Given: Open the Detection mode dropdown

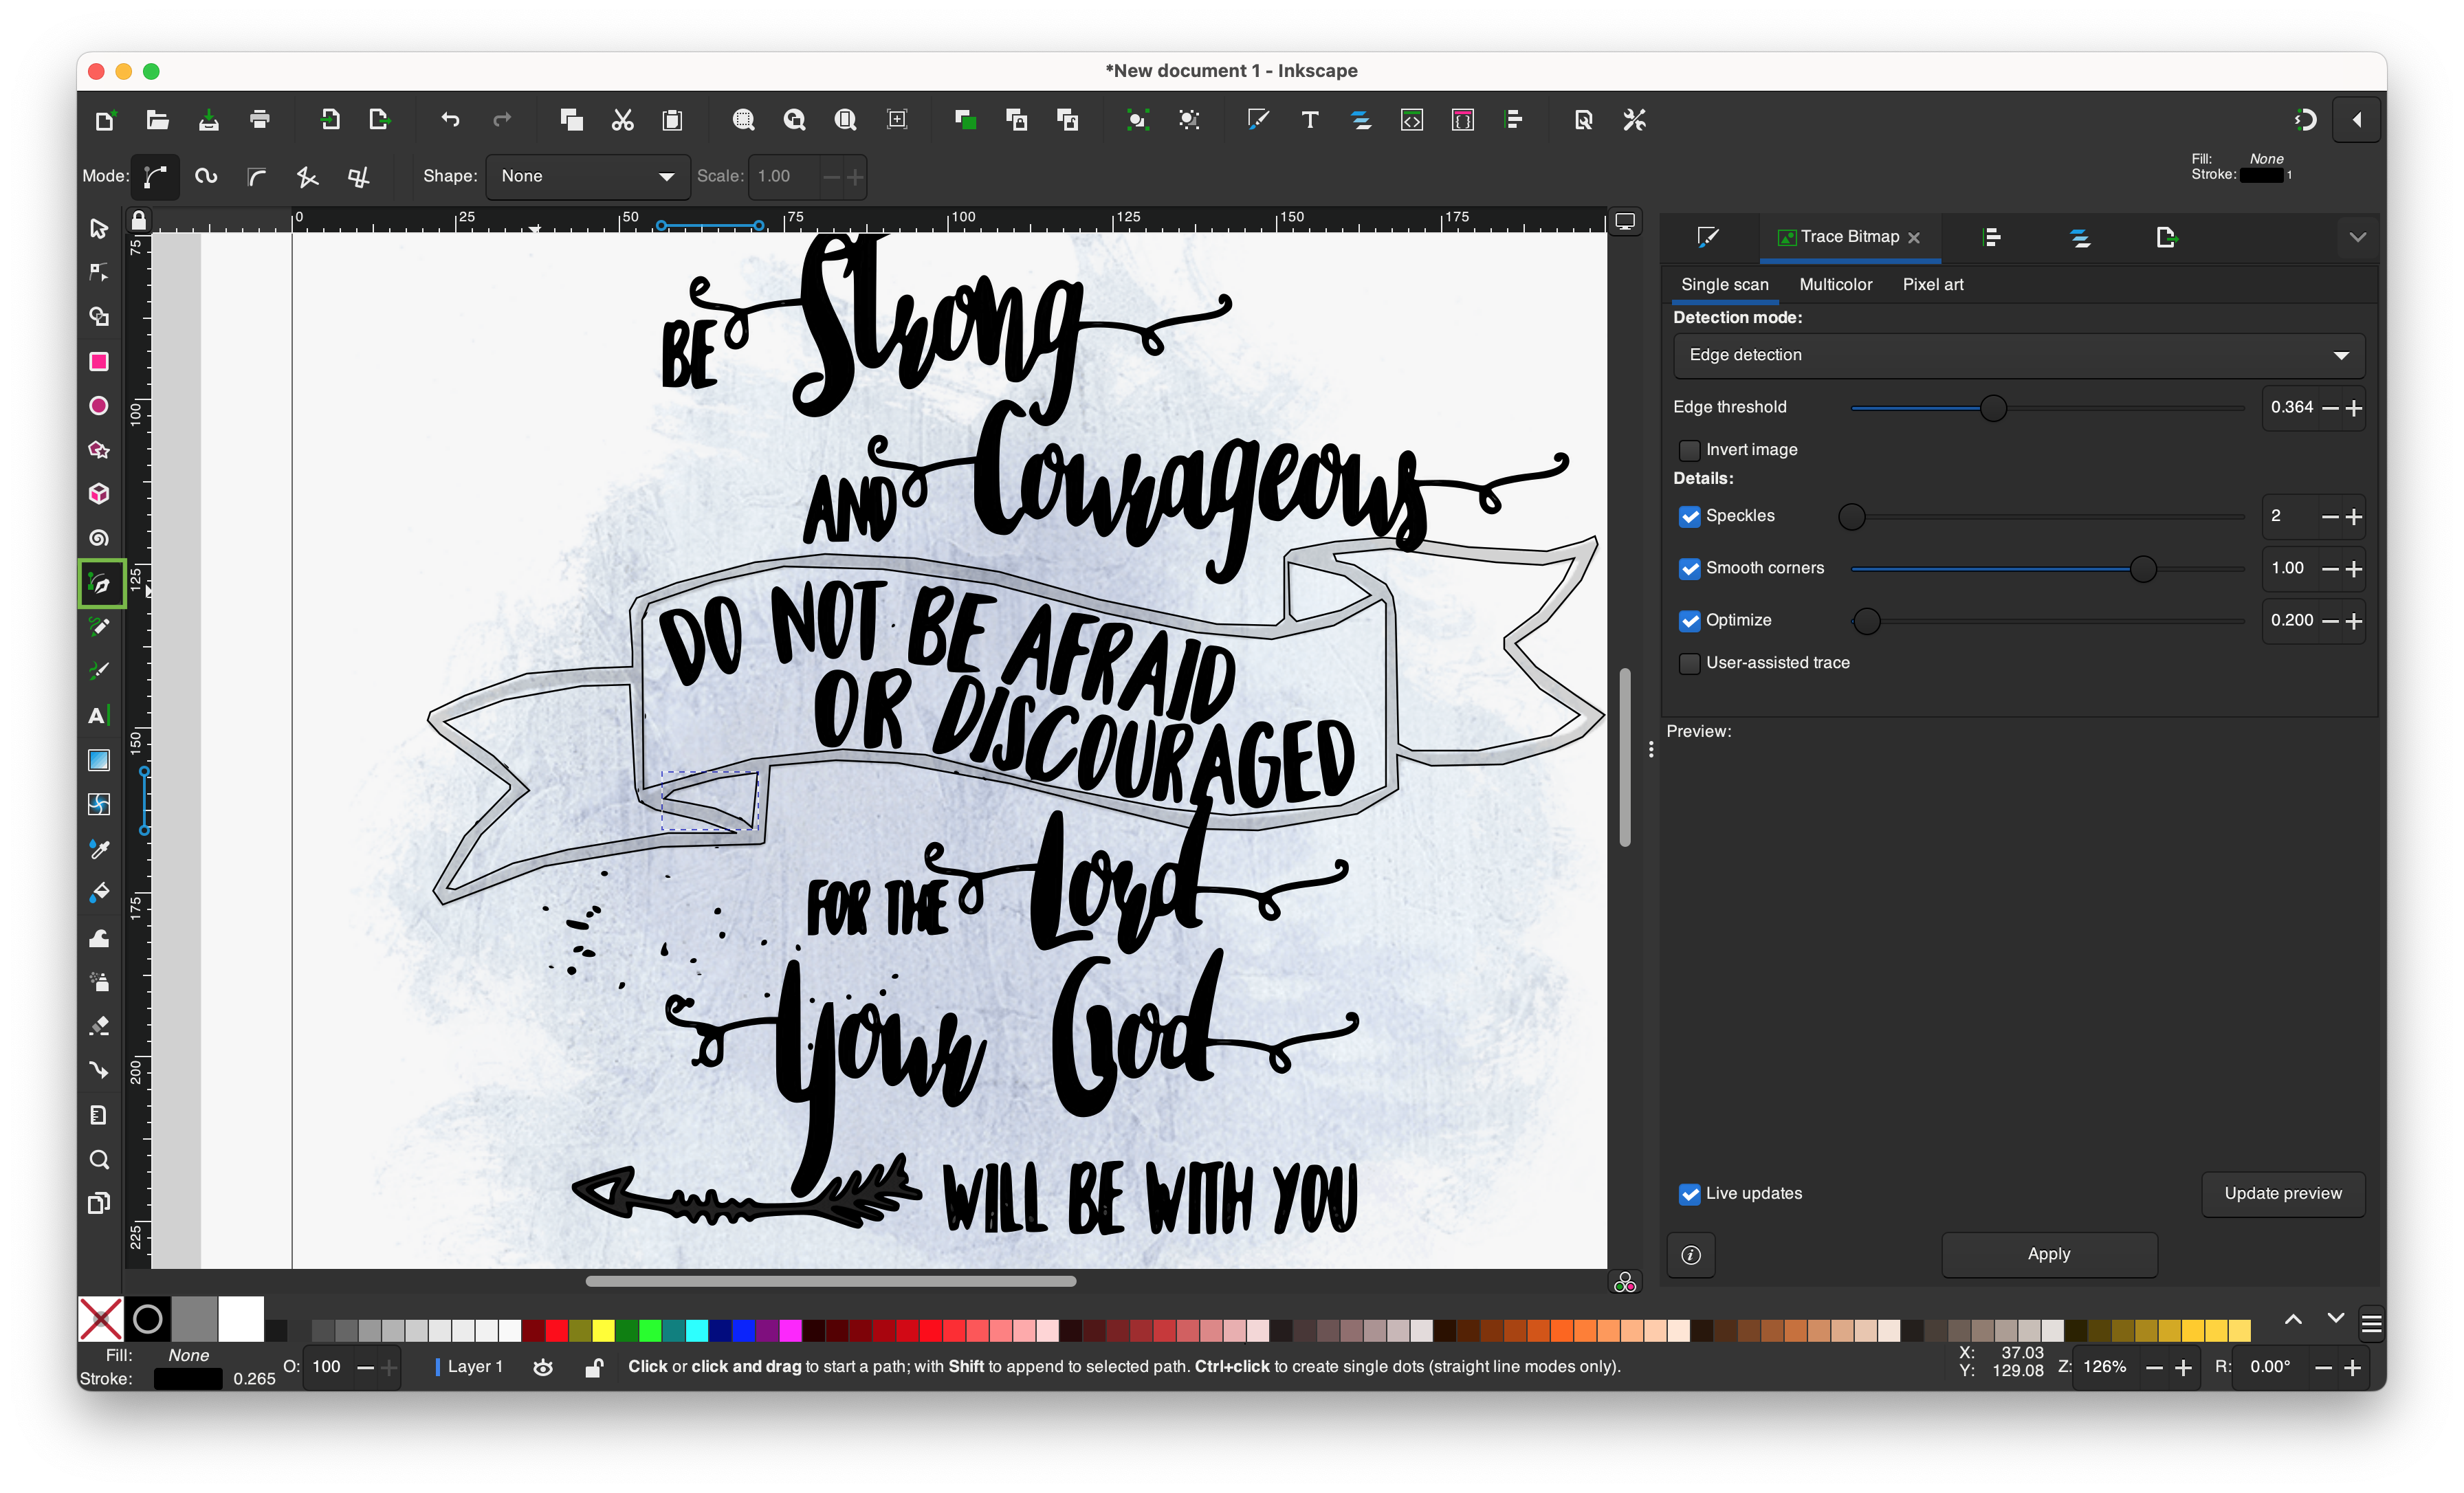Looking at the screenshot, I should click(x=2018, y=355).
